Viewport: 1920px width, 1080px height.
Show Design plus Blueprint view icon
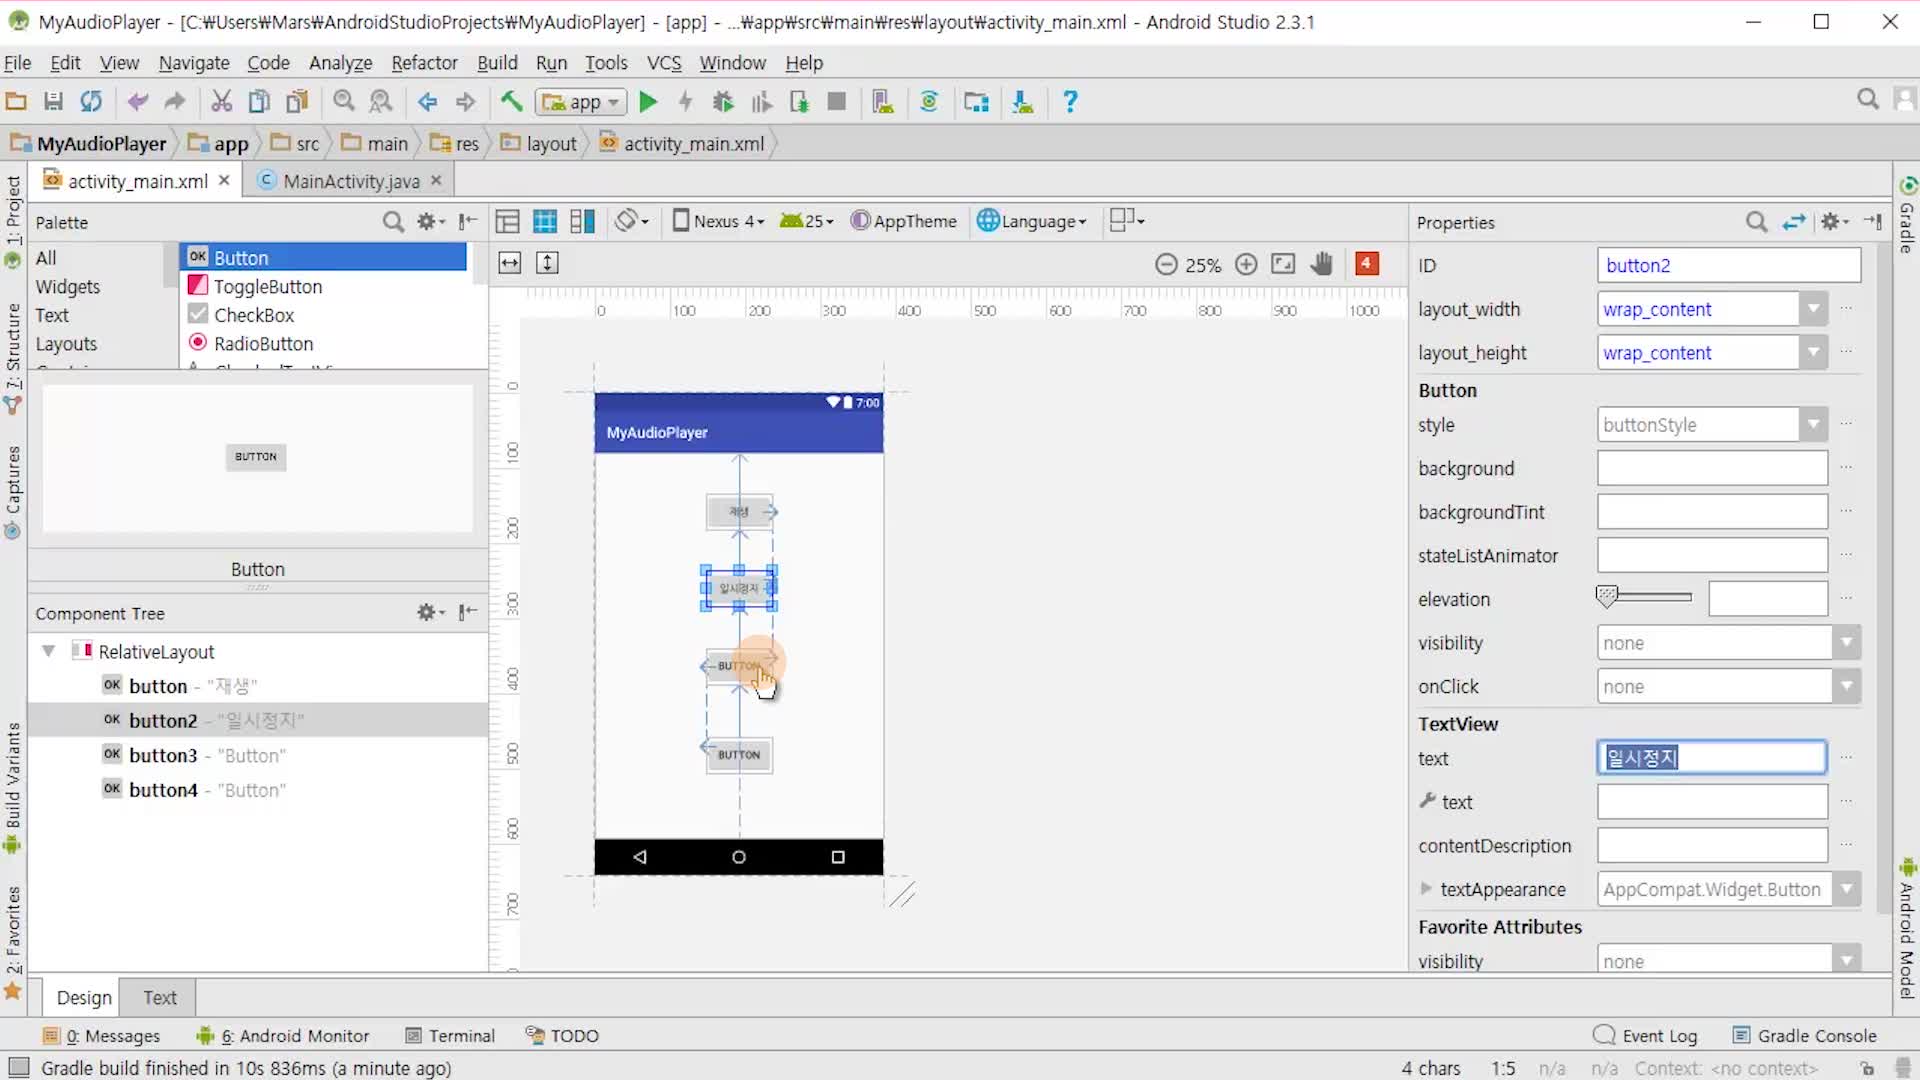click(x=582, y=222)
